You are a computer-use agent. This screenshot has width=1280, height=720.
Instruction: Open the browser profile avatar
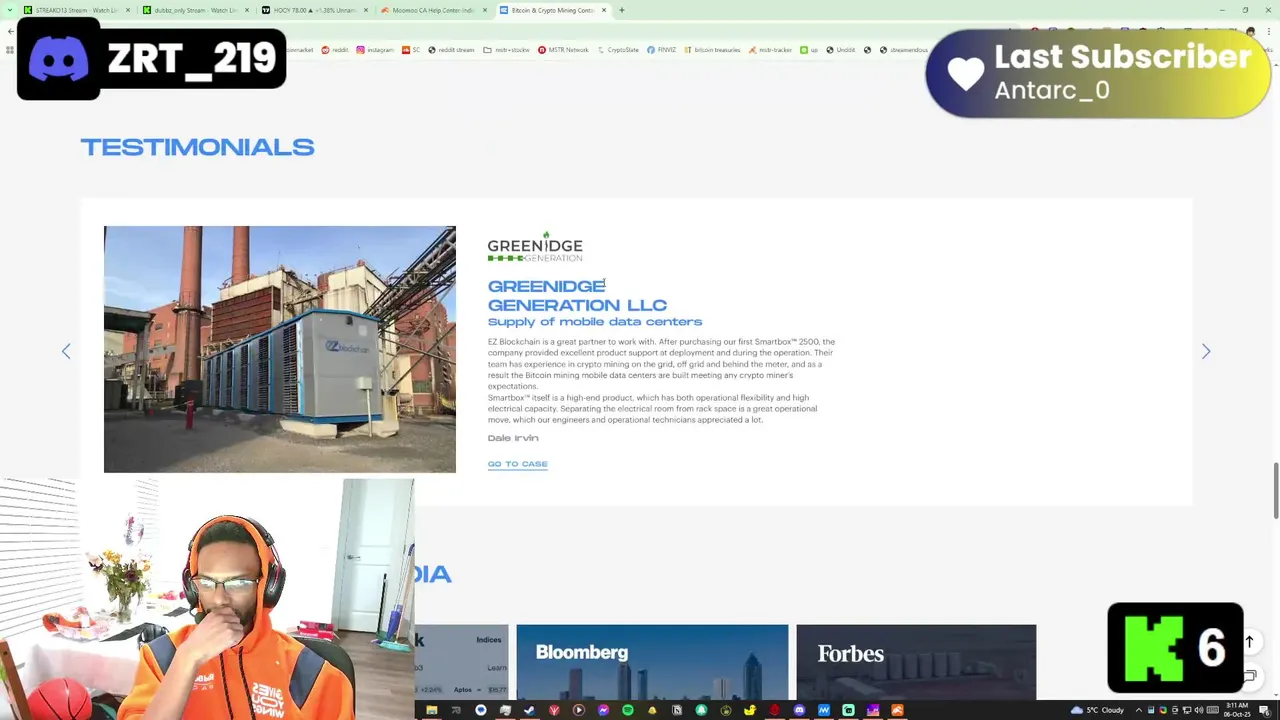[x=1251, y=31]
